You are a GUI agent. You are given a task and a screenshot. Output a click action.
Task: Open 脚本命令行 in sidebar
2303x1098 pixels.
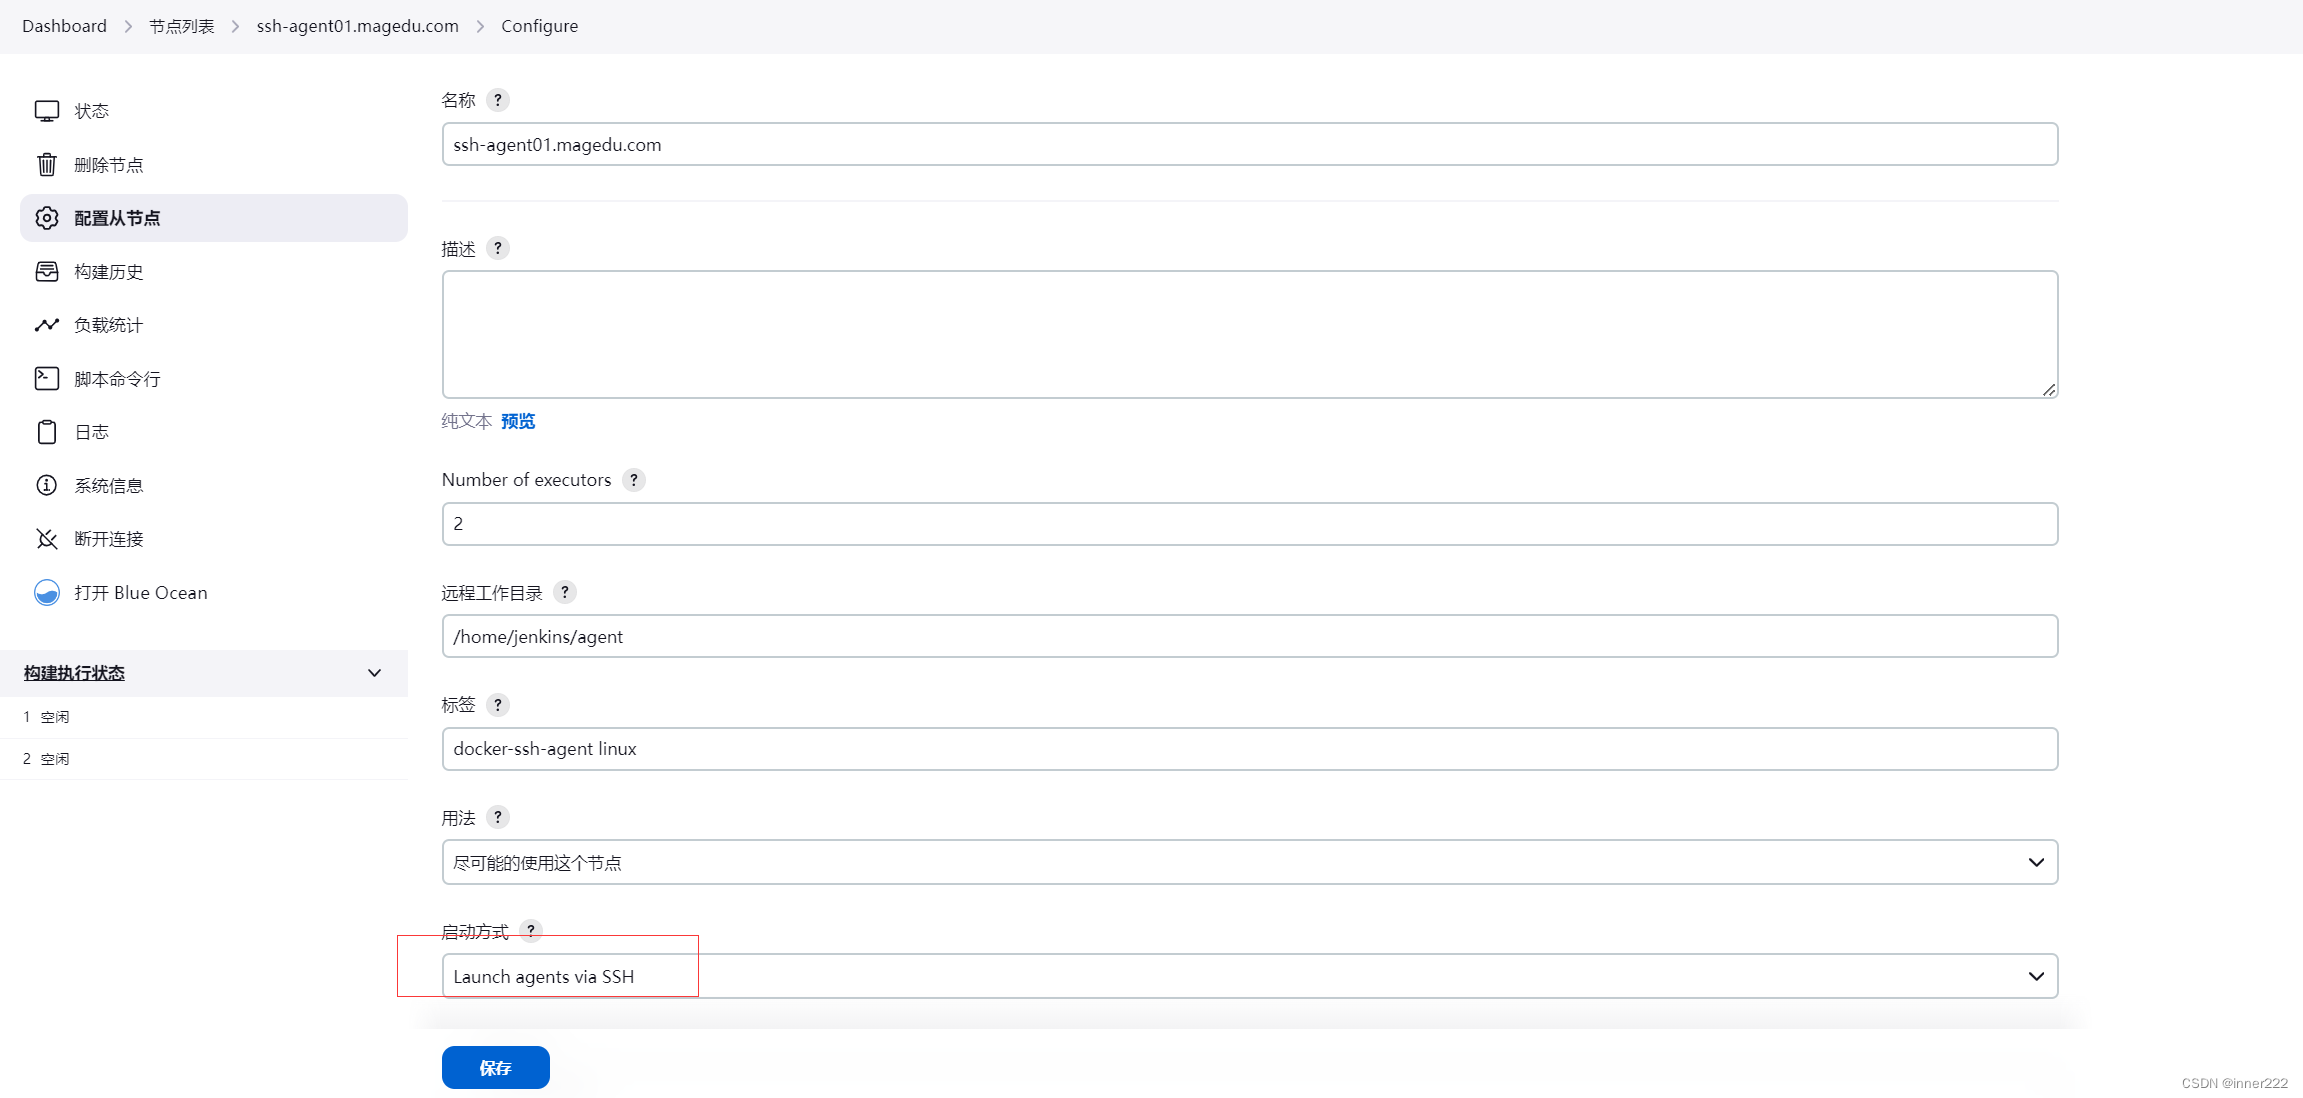(x=214, y=378)
